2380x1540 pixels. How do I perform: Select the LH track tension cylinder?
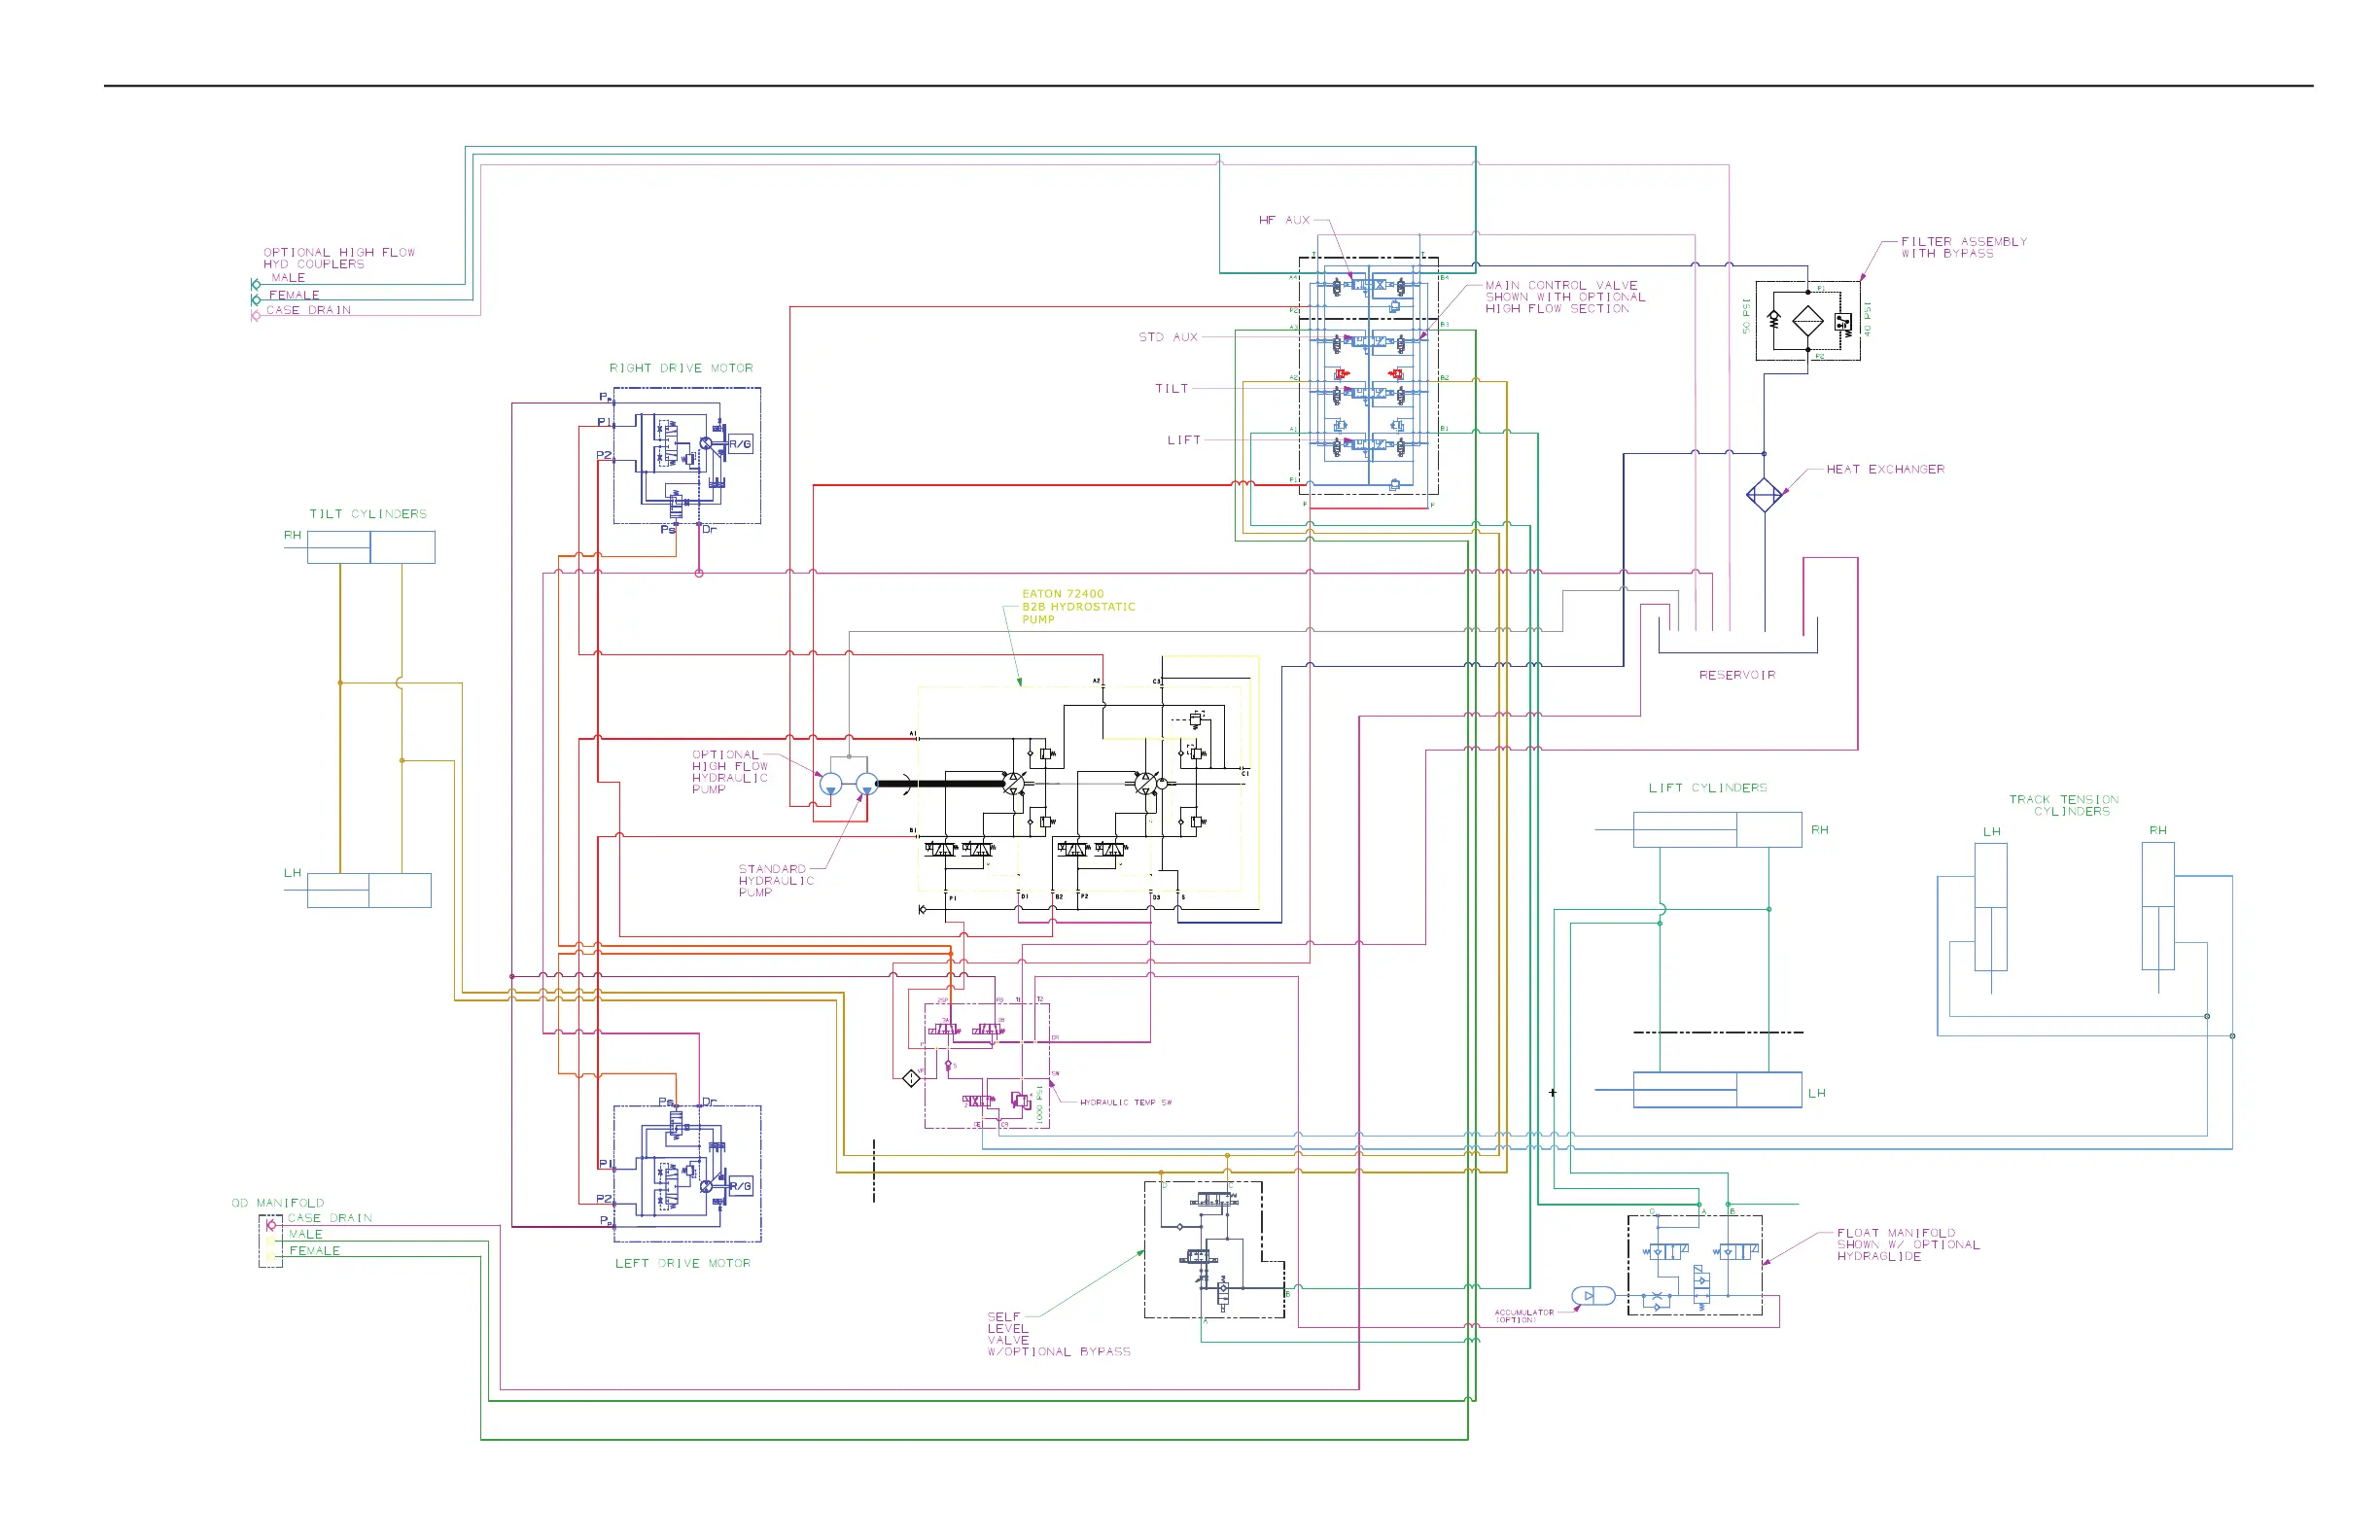(1991, 907)
